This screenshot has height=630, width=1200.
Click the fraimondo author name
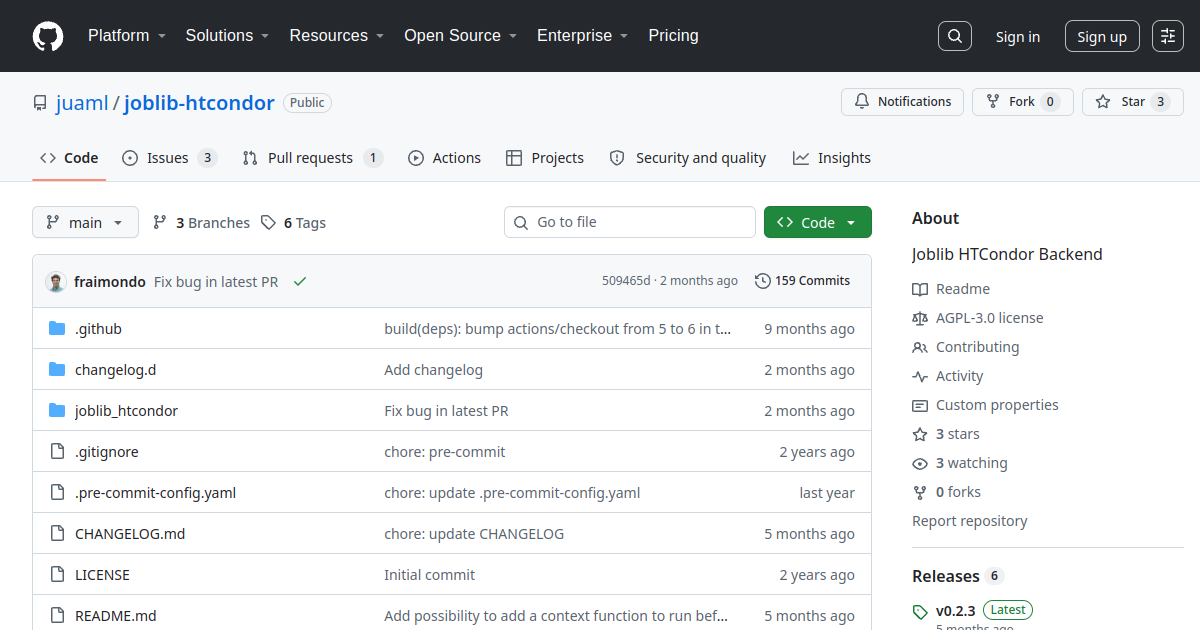pyautogui.click(x=110, y=282)
